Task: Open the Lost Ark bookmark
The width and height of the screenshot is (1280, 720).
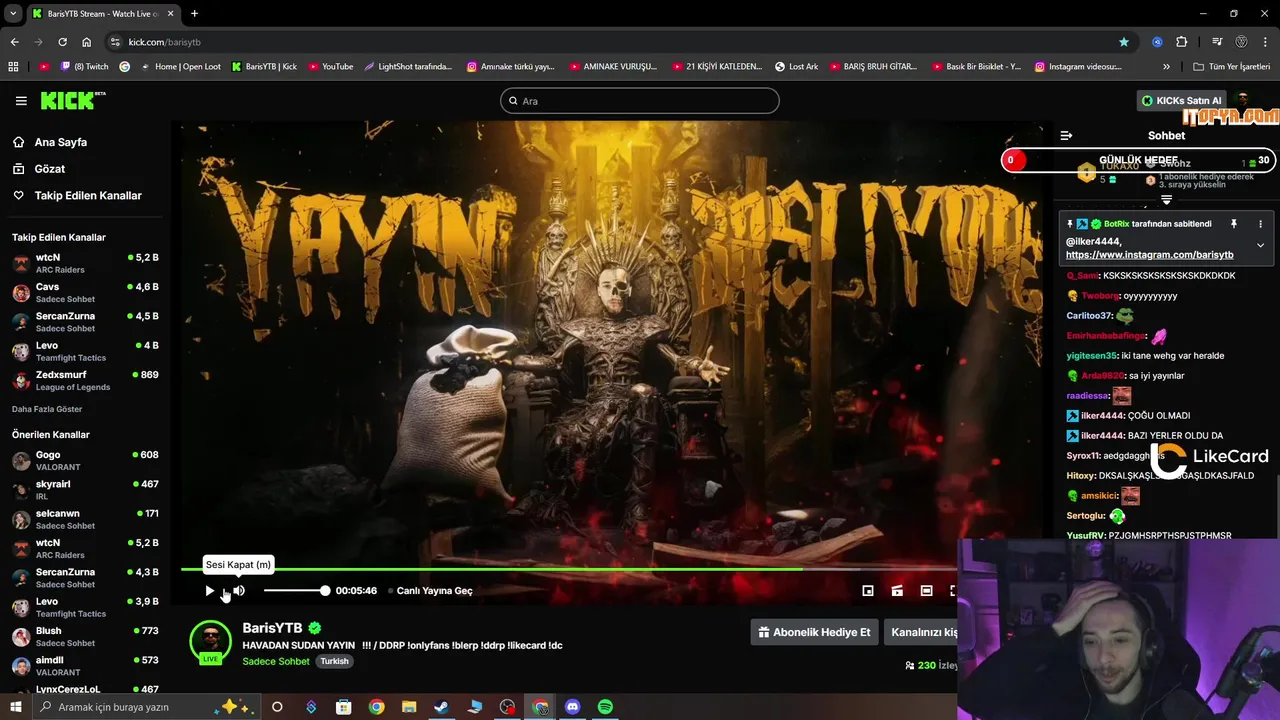Action: 797,67
